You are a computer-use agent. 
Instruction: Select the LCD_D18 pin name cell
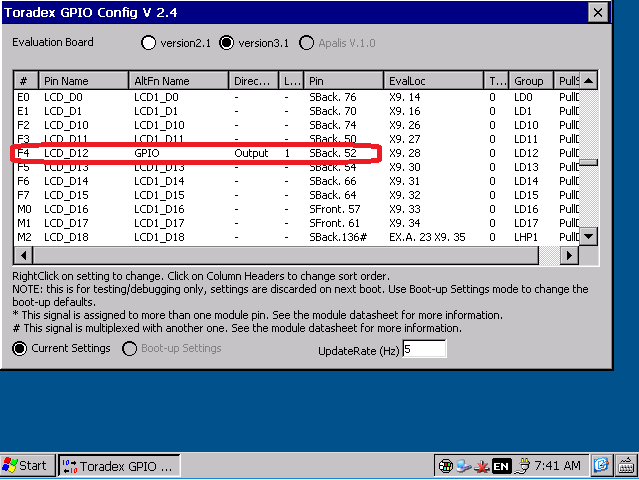coord(66,237)
